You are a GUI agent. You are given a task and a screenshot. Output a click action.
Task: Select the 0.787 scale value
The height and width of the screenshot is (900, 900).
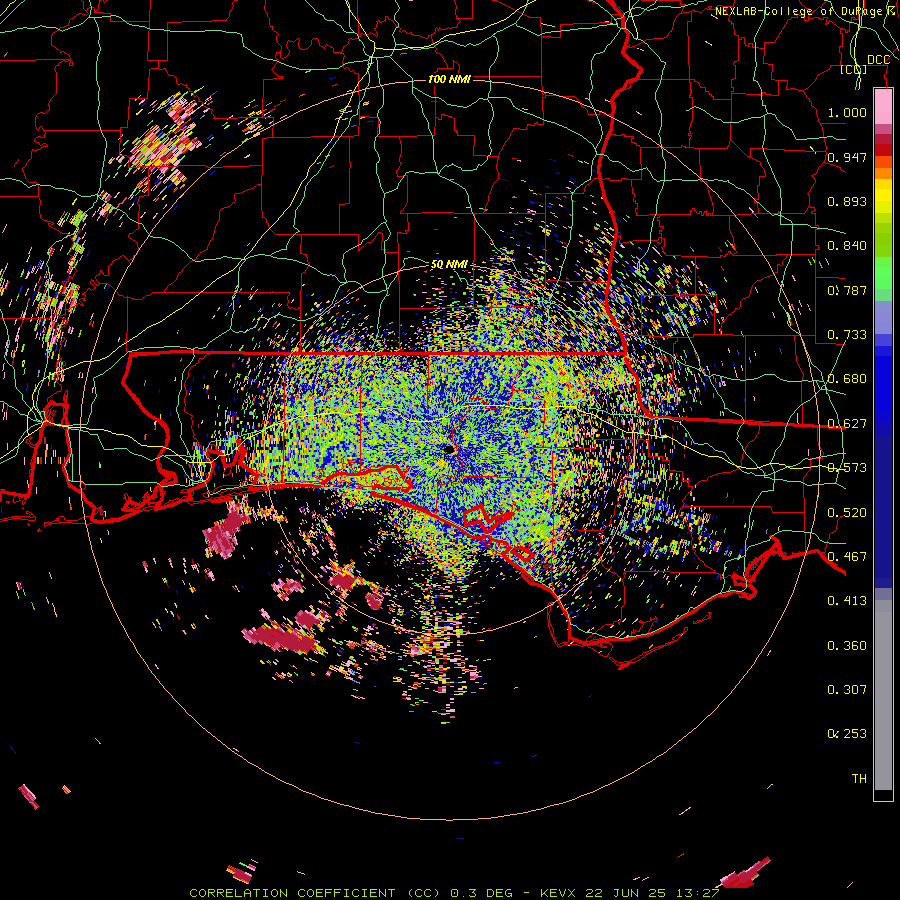click(x=847, y=290)
